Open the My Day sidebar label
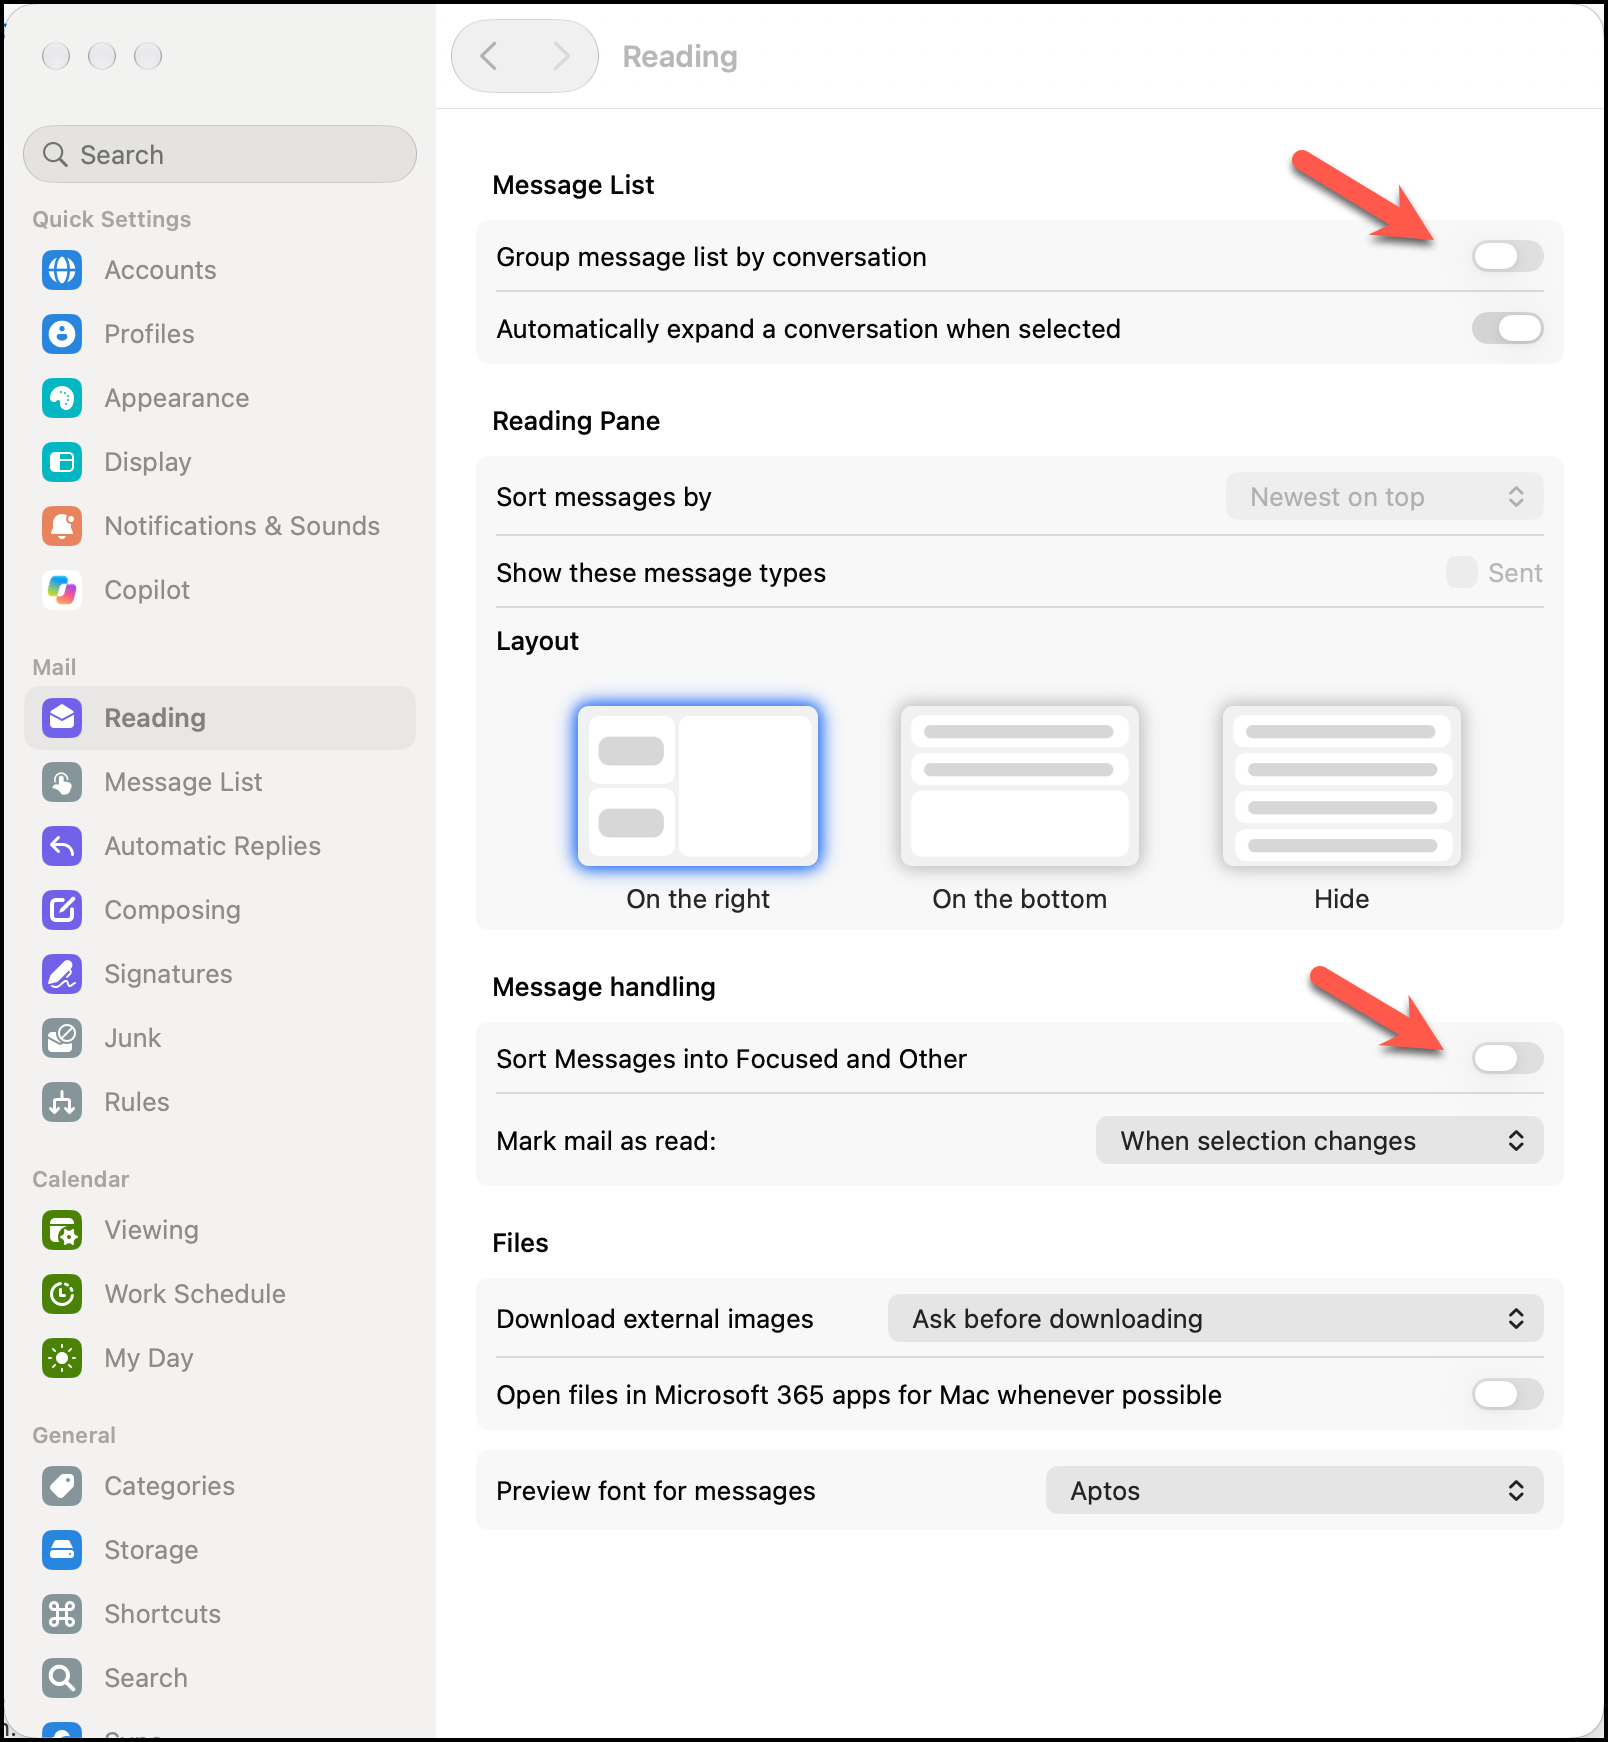This screenshot has width=1608, height=1742. pos(149,1358)
